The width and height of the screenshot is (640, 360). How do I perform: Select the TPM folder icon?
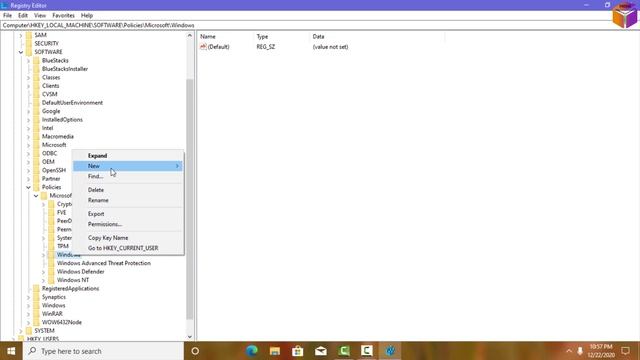pyautogui.click(x=51, y=246)
